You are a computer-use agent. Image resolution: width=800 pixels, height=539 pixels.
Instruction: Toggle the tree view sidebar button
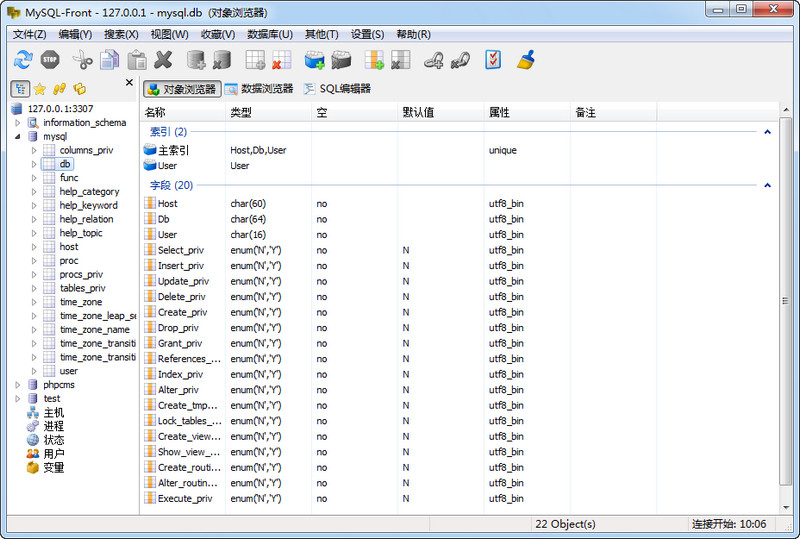point(20,89)
